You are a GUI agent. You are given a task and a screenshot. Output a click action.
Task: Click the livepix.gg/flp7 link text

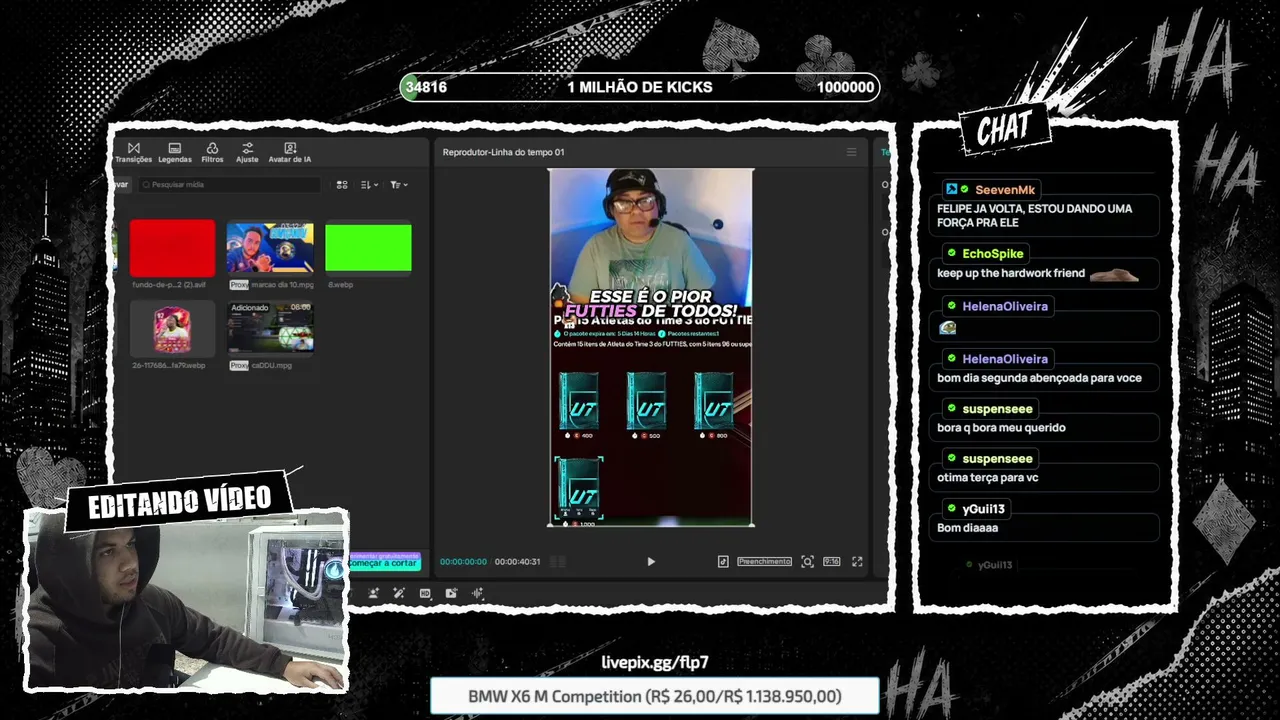click(655, 662)
